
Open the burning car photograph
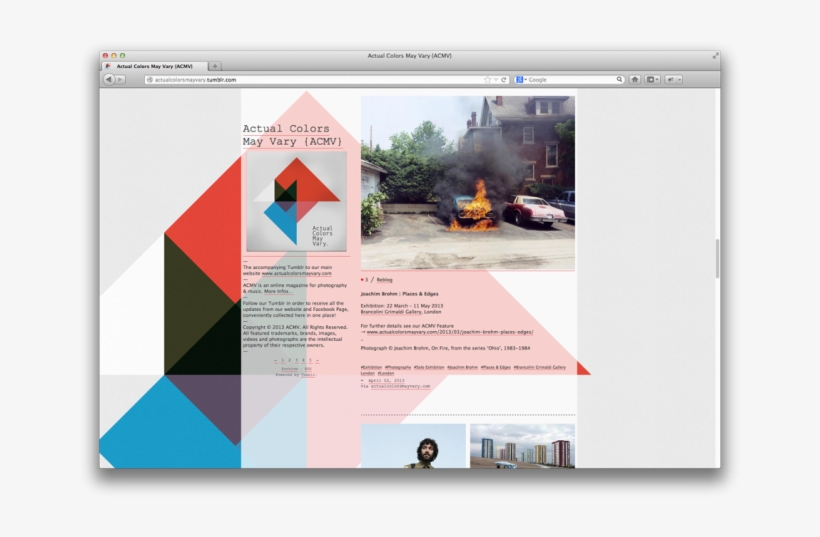point(467,182)
